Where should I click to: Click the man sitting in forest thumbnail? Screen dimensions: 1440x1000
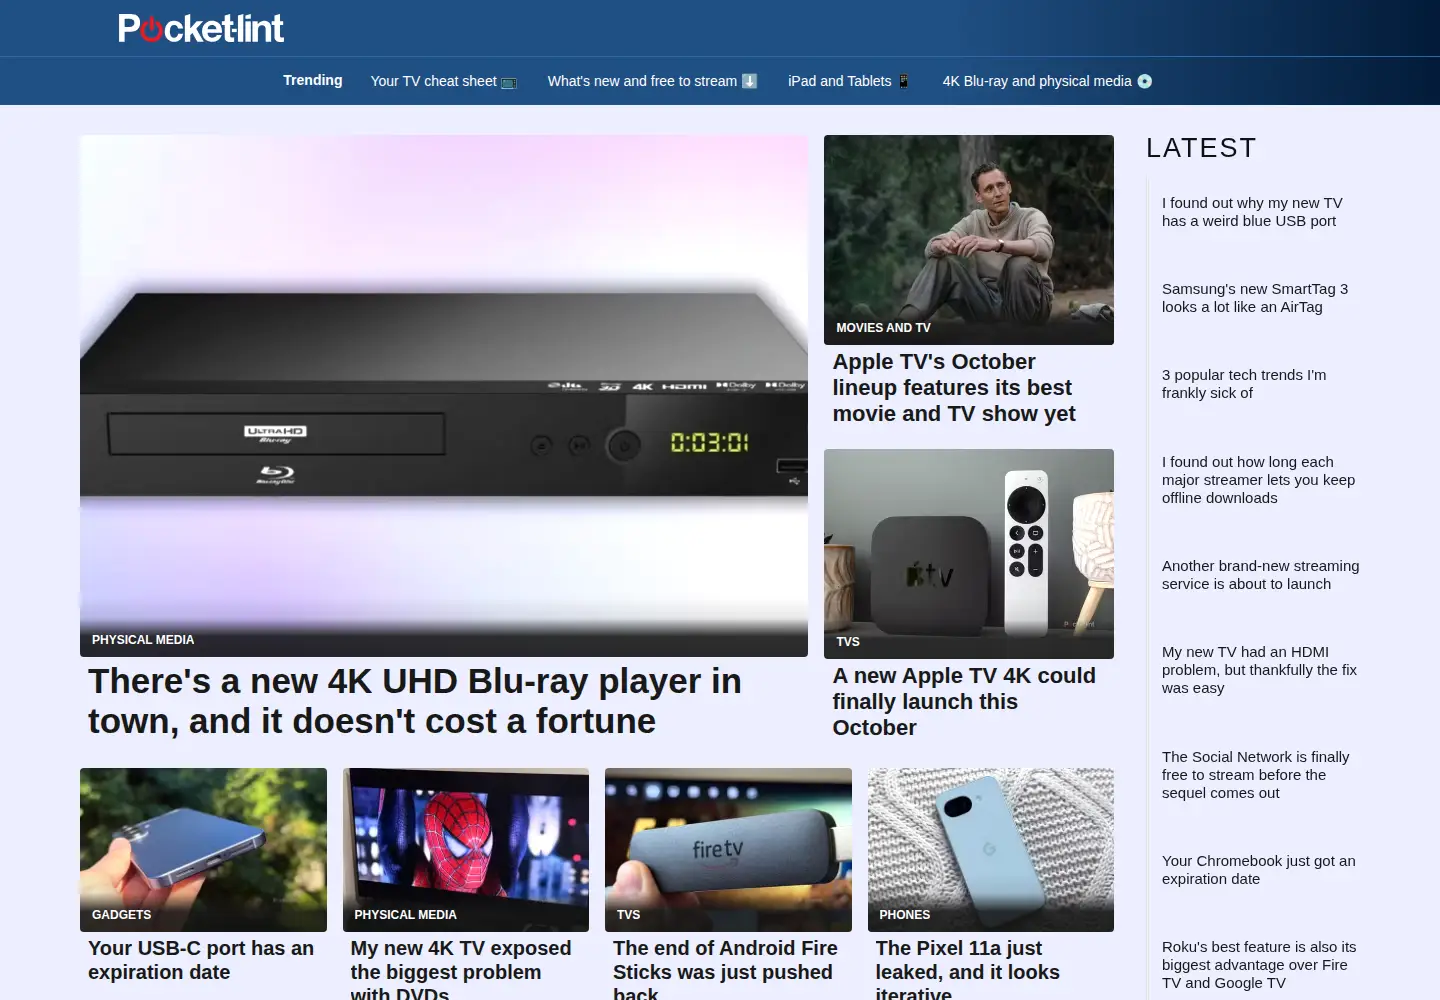[x=969, y=240]
